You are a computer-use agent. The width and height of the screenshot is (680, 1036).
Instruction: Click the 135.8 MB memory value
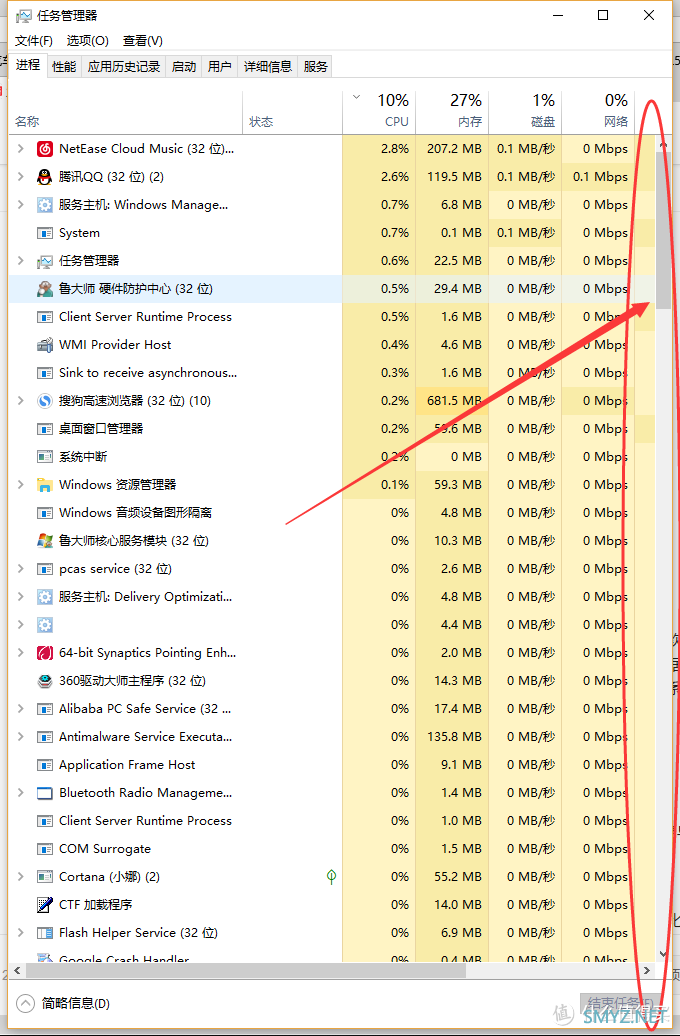click(x=455, y=737)
